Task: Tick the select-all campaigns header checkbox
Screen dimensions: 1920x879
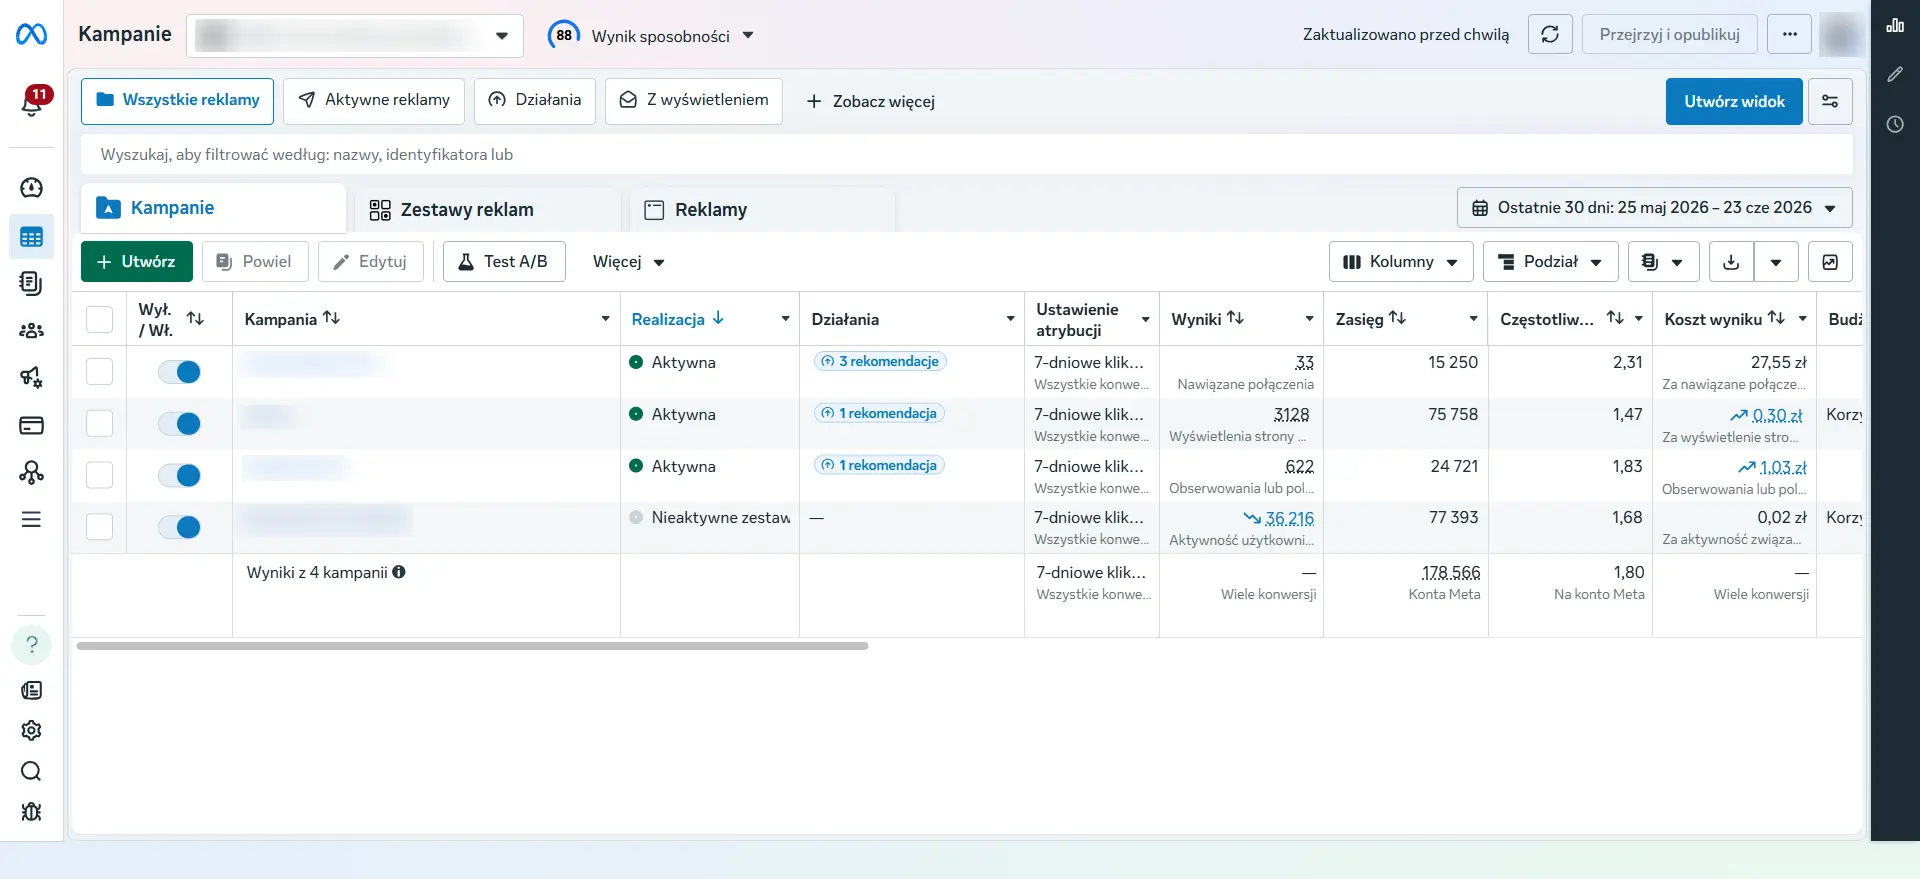Action: [99, 319]
